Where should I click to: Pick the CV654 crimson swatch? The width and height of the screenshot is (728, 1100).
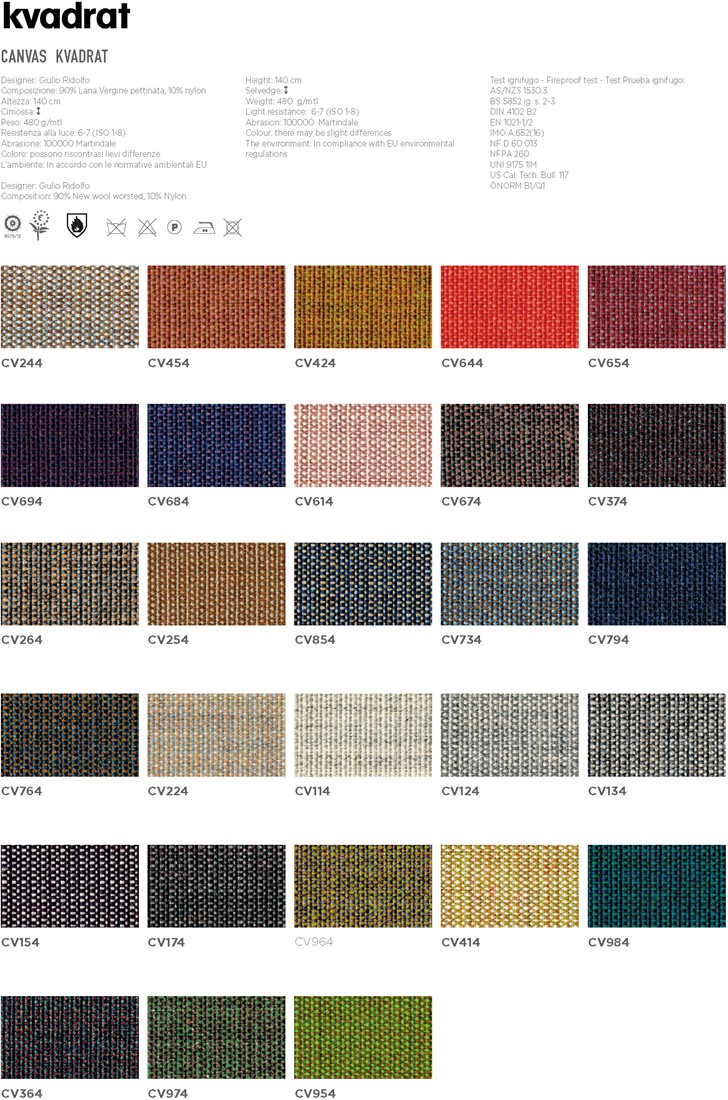[656, 307]
